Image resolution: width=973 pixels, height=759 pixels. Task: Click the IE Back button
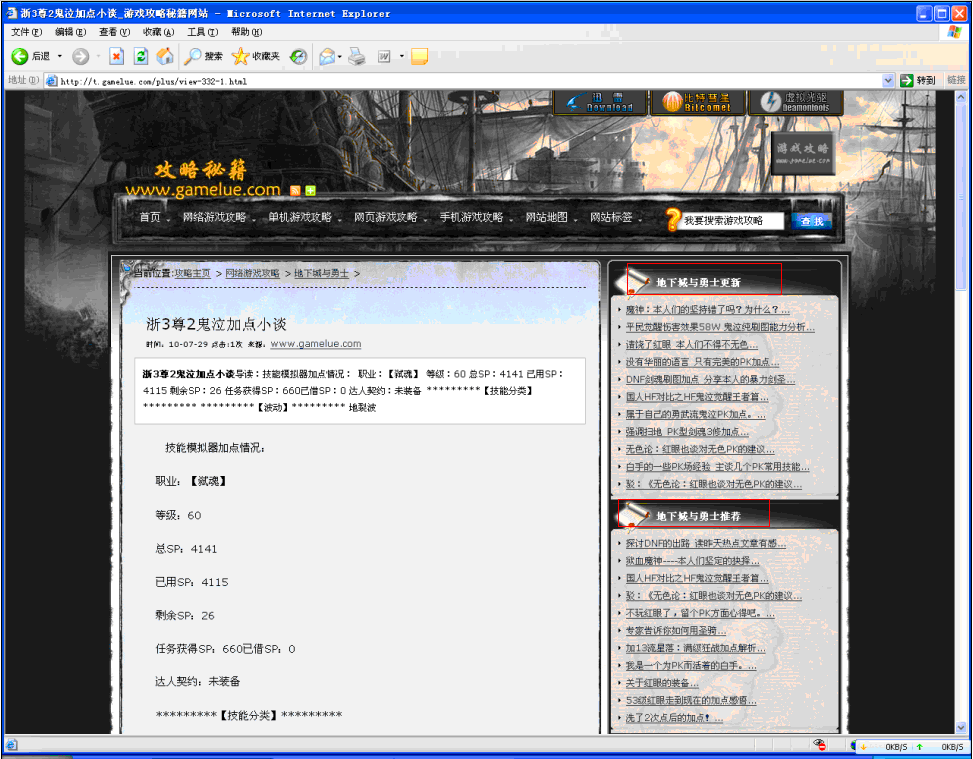tap(30, 56)
